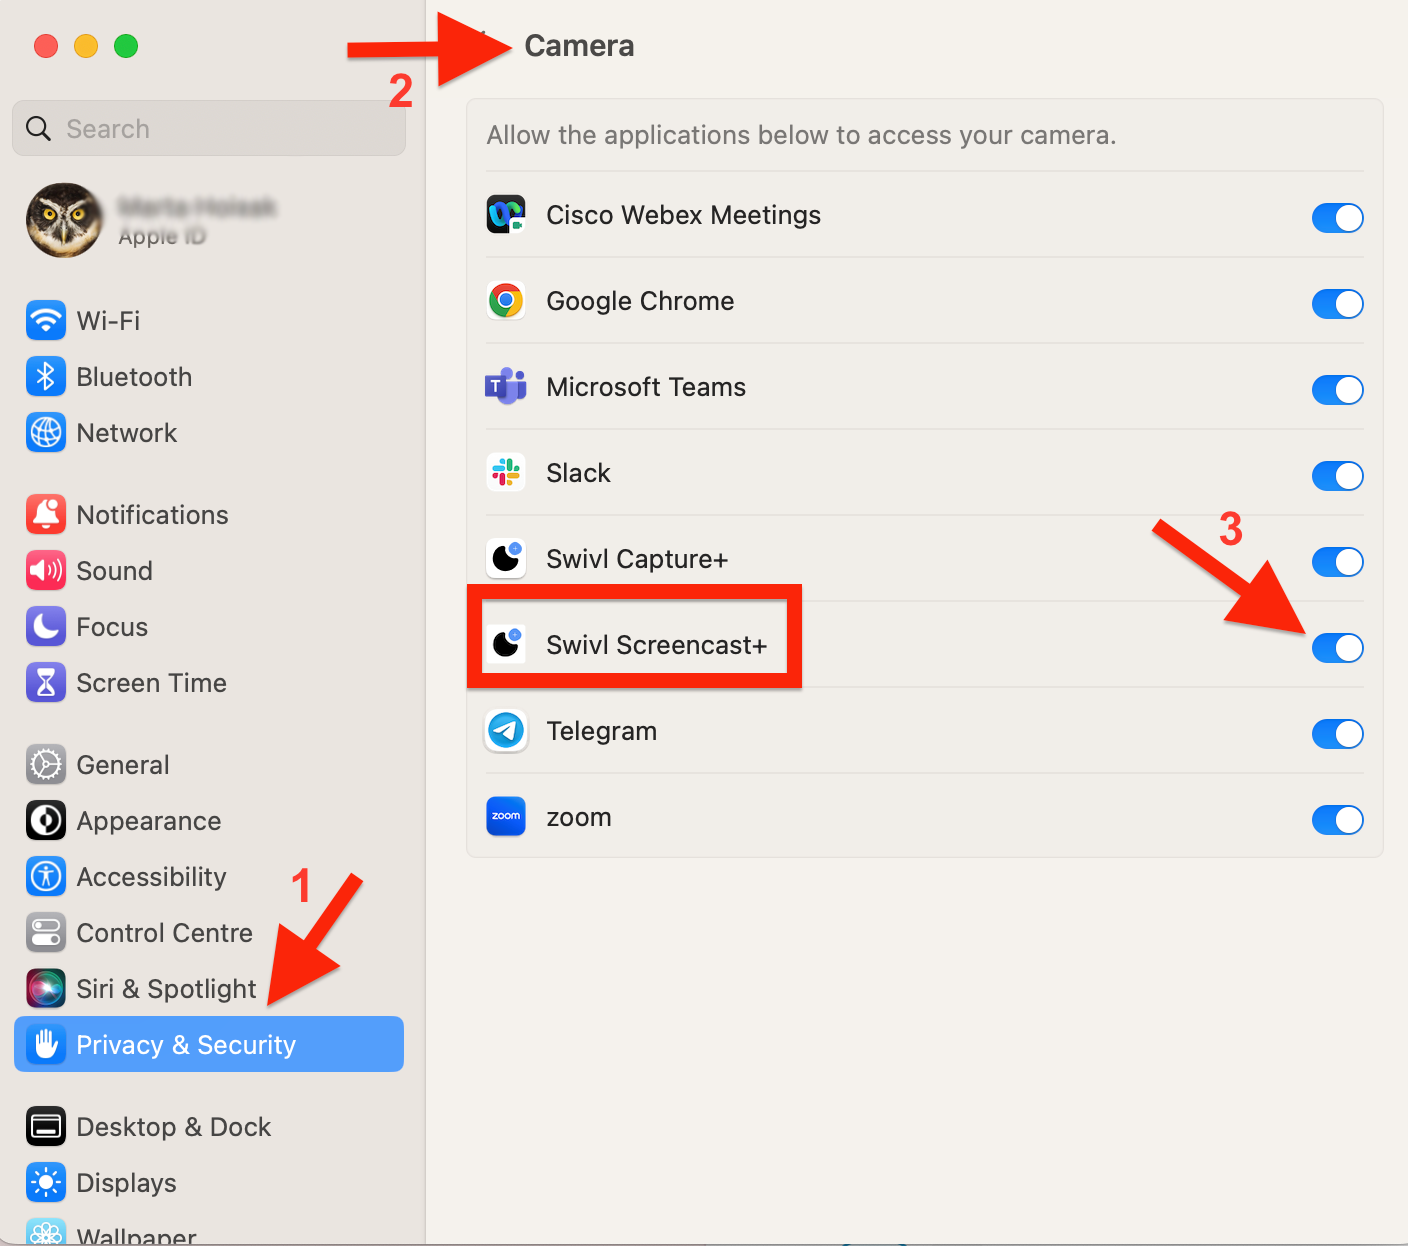Click the Sound speaker icon

click(x=46, y=571)
